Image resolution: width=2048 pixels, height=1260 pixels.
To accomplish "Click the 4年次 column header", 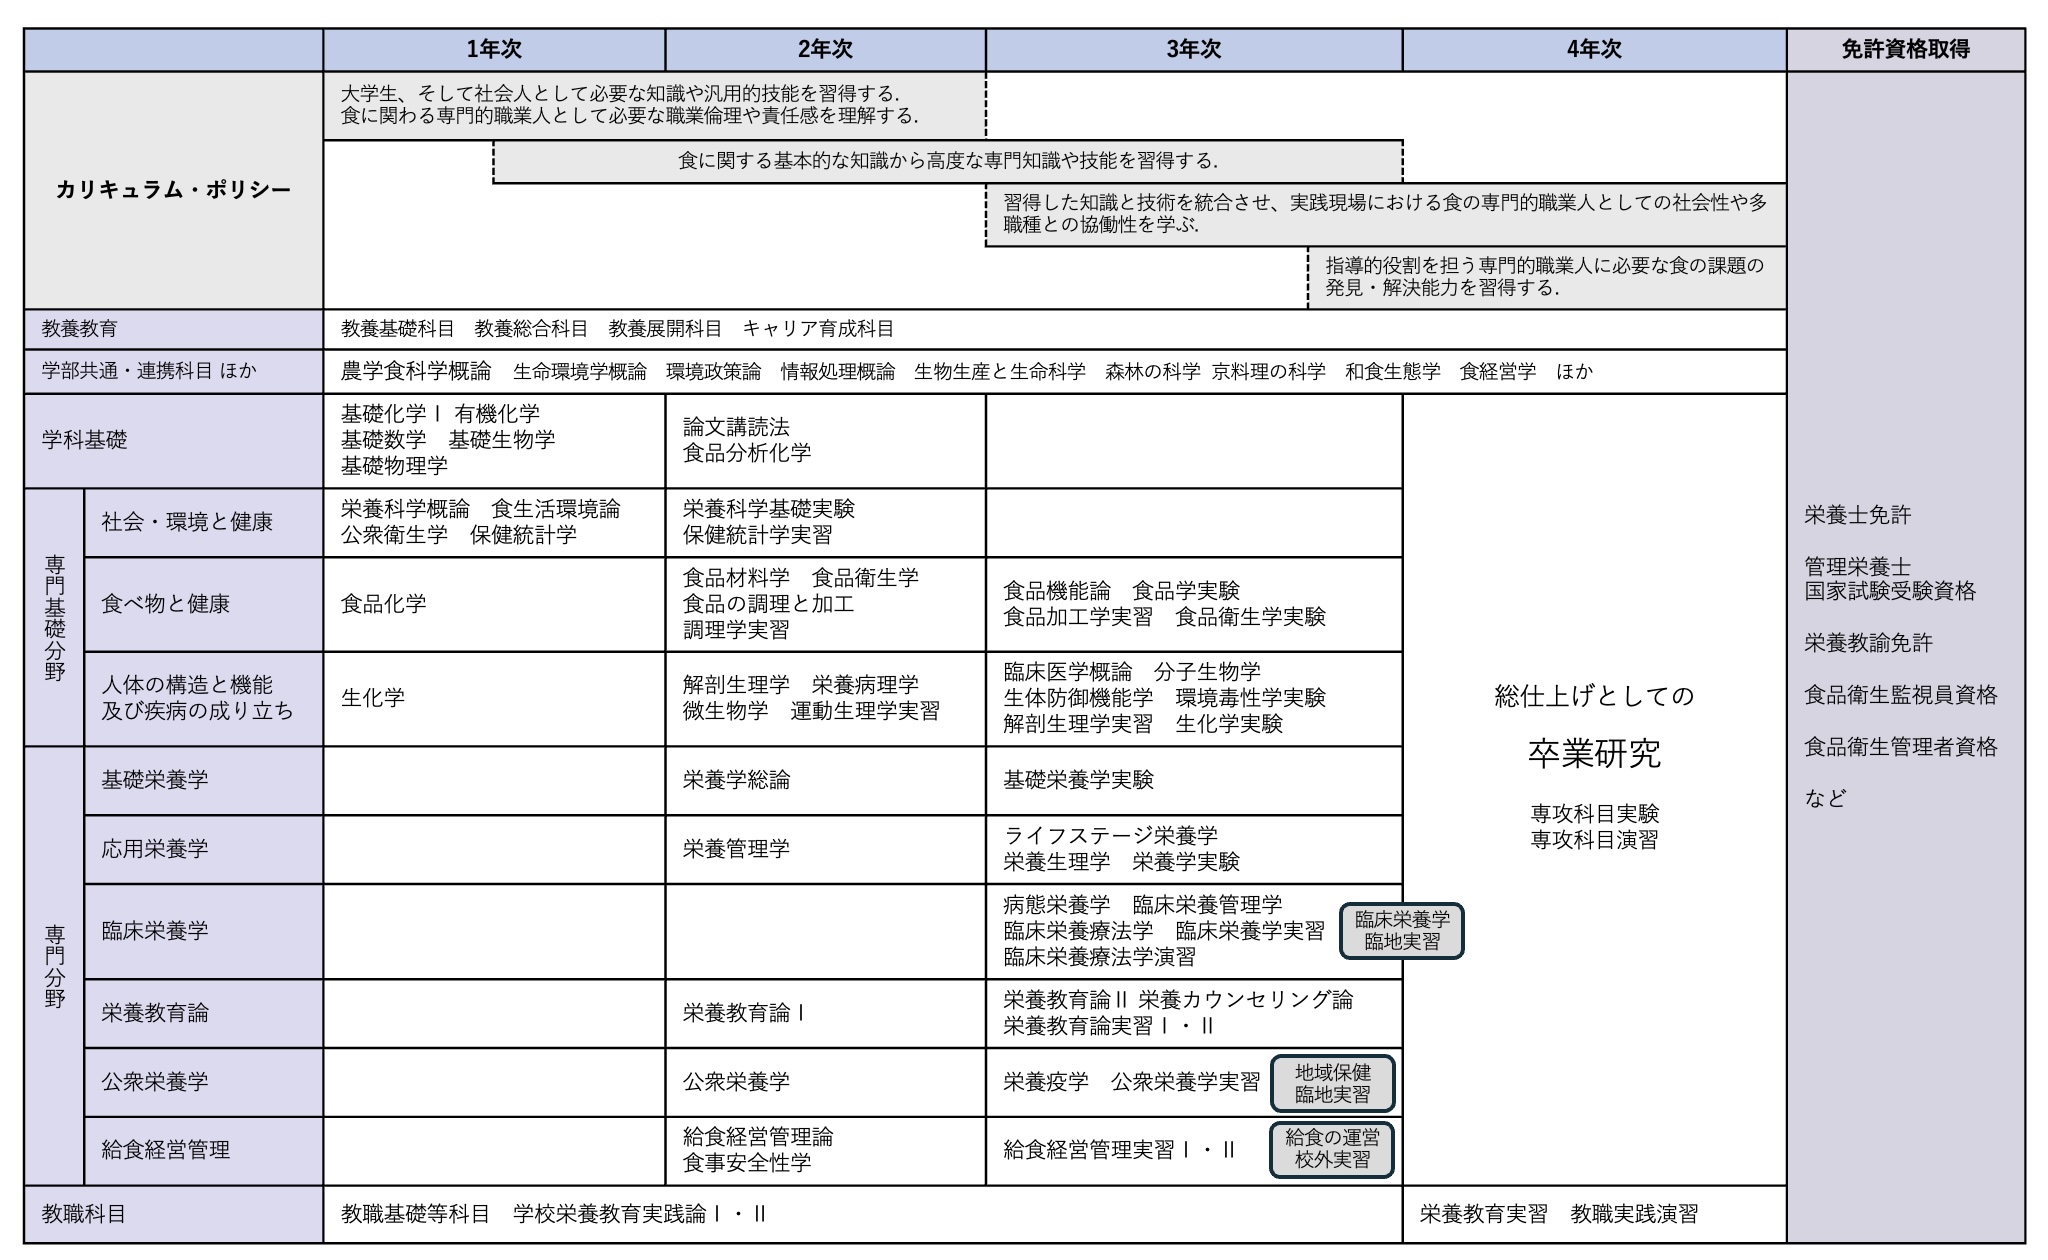I will coord(1594,49).
